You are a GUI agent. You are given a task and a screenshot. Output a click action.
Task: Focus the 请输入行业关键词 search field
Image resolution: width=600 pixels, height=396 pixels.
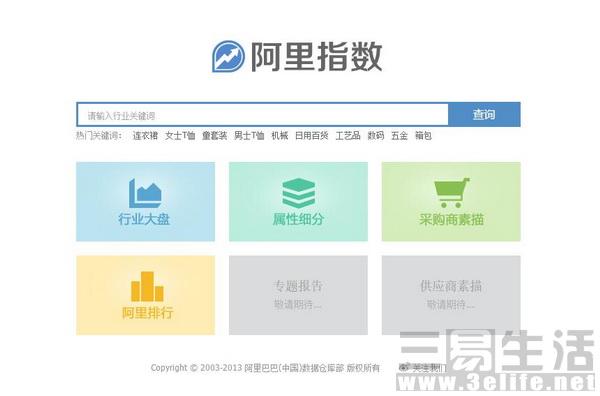pos(262,115)
